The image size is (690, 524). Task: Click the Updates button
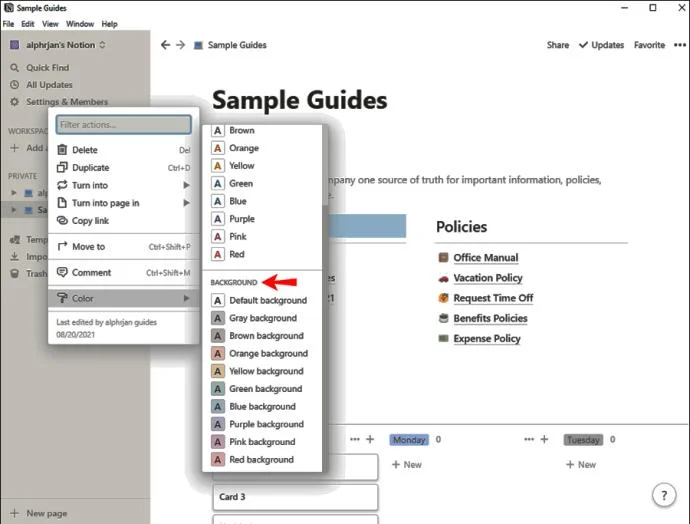point(601,45)
